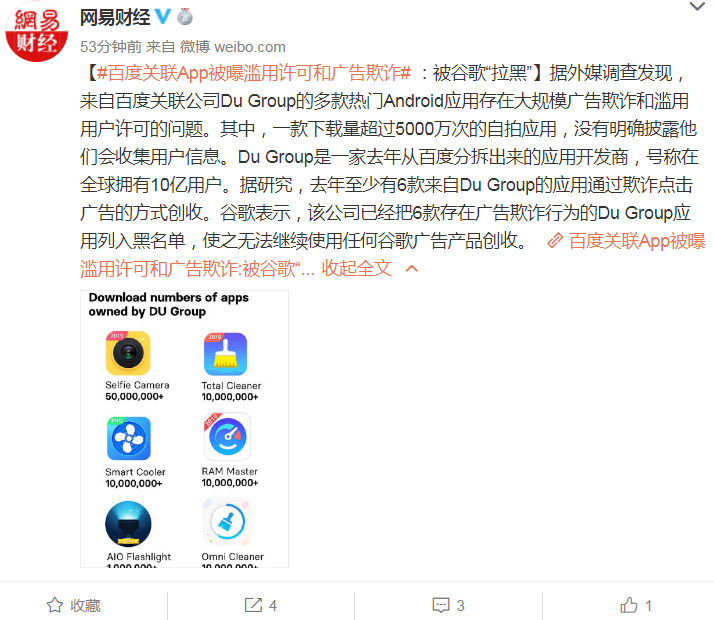This screenshot has width=714, height=620.
Task: Click the orange paperclip link icon
Action: pyautogui.click(x=555, y=241)
